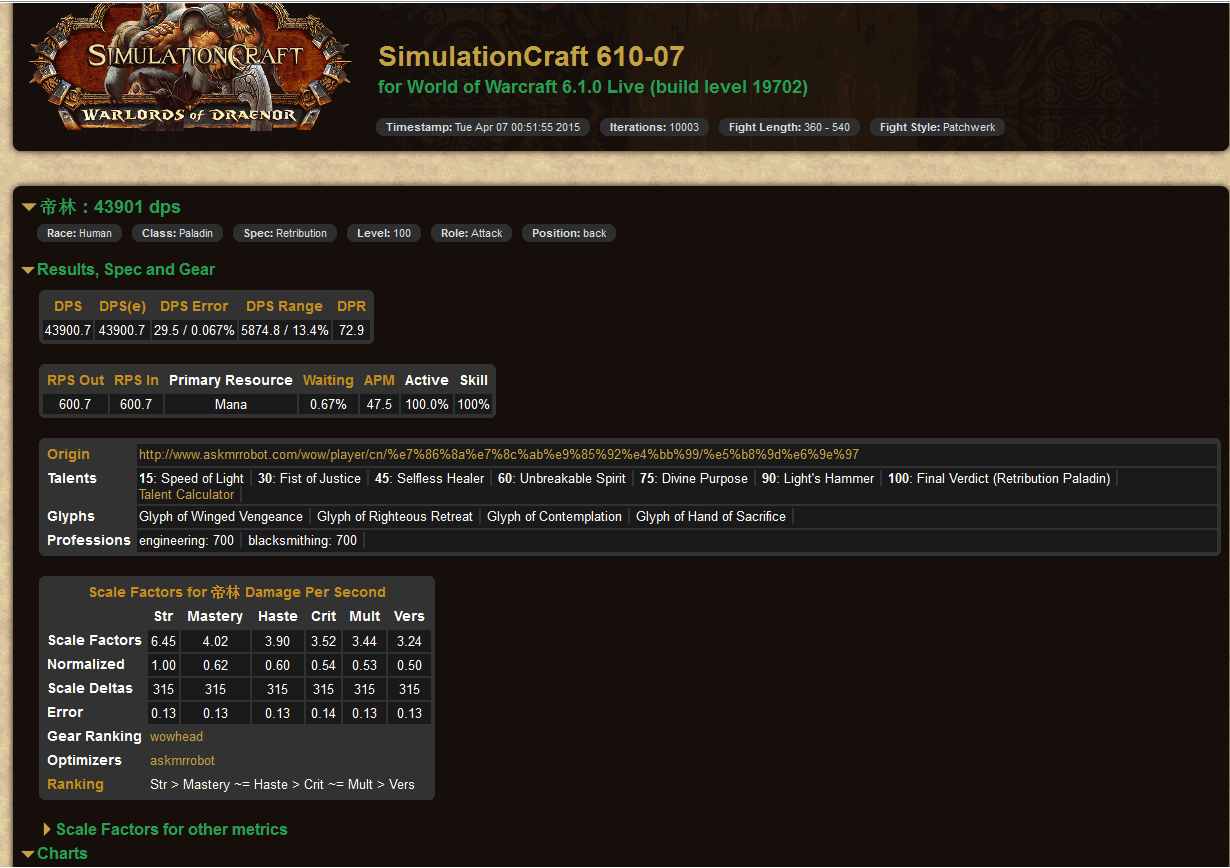The image size is (1230, 868).
Task: Click the DPR column header
Action: (x=351, y=306)
